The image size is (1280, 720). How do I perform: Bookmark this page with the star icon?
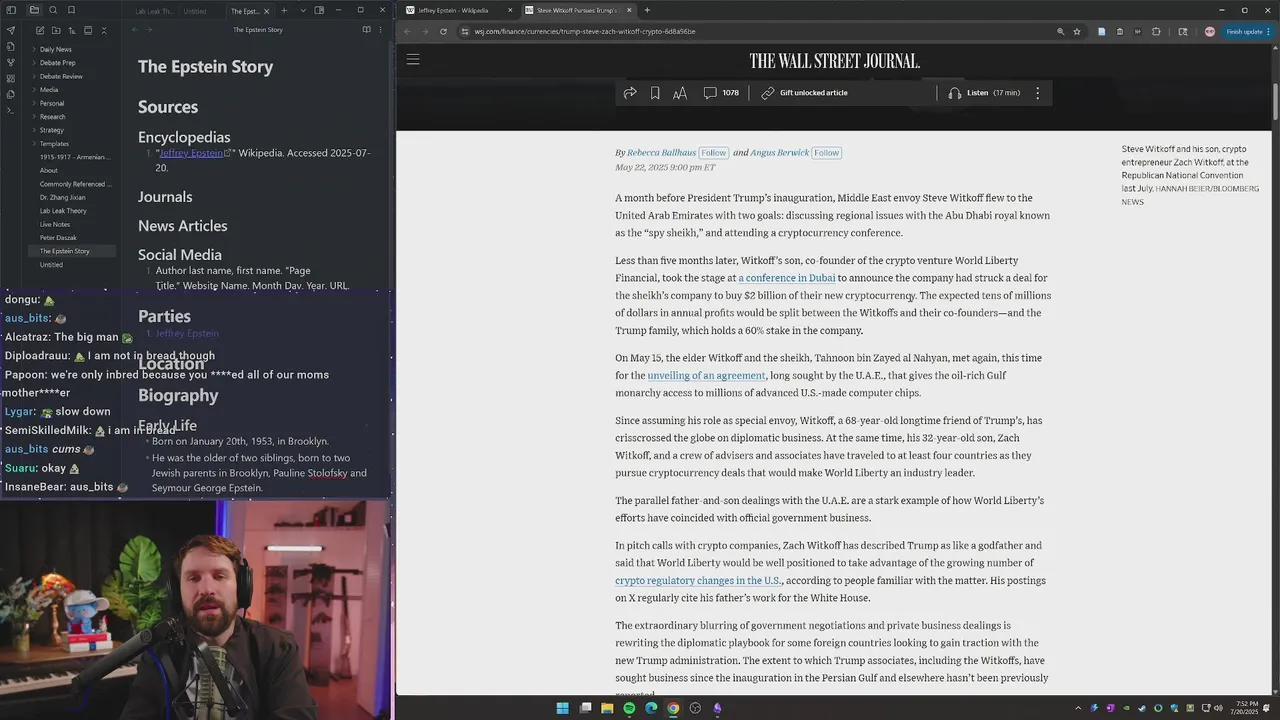(1077, 31)
